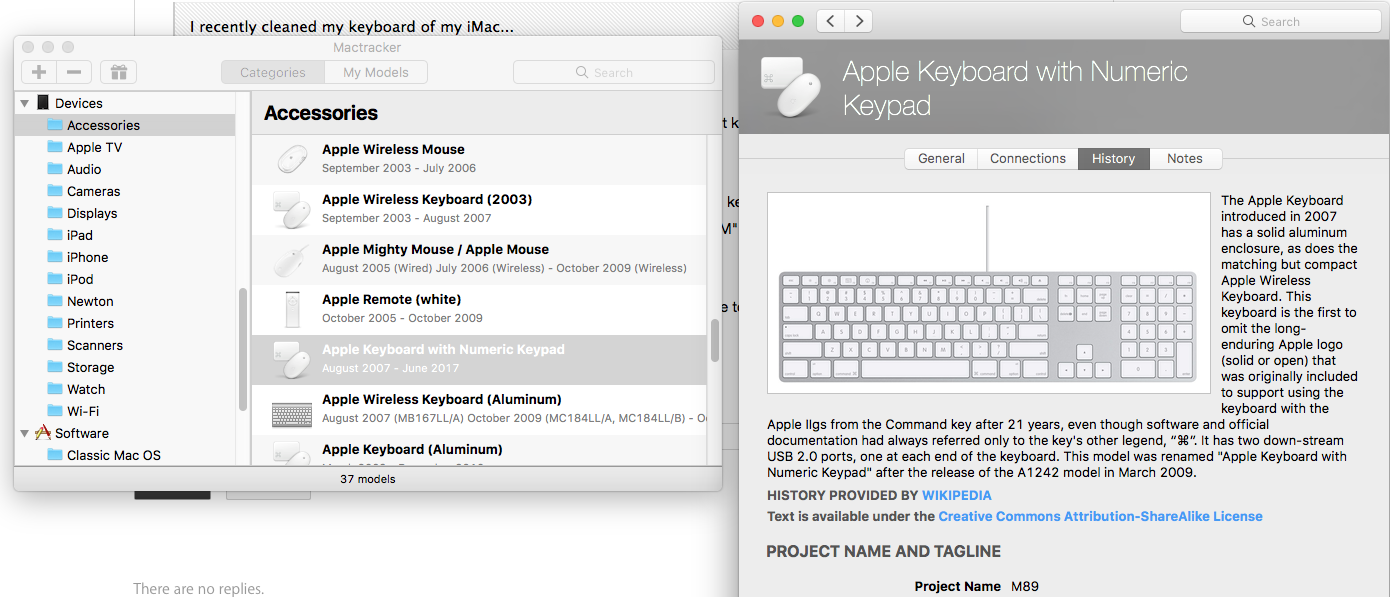Click the Apple Wireless Keyboard (Aluminum) thumbnail icon
1390x597 pixels.
[293, 414]
